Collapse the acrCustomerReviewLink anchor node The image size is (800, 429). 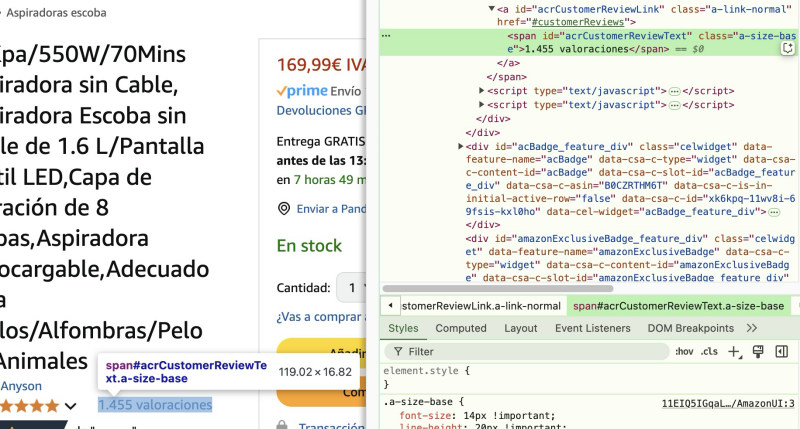pyautogui.click(x=491, y=9)
